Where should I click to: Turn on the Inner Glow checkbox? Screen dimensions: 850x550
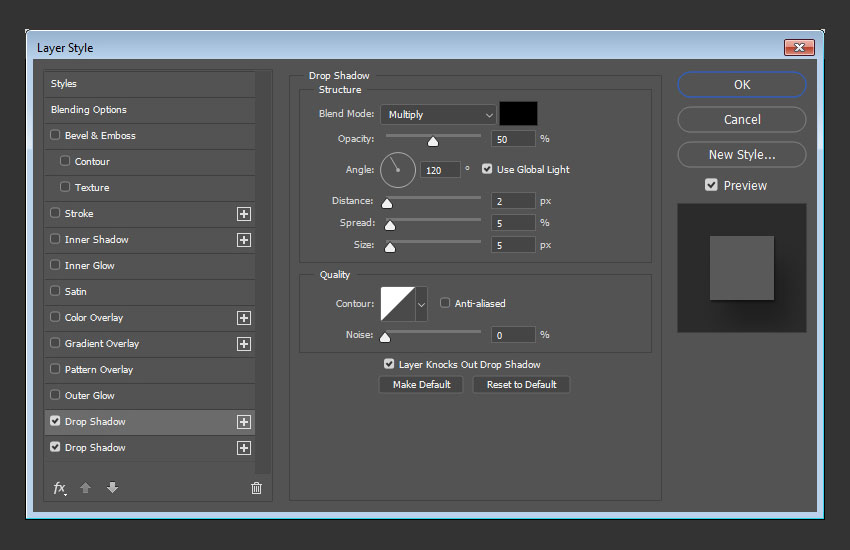pos(55,264)
